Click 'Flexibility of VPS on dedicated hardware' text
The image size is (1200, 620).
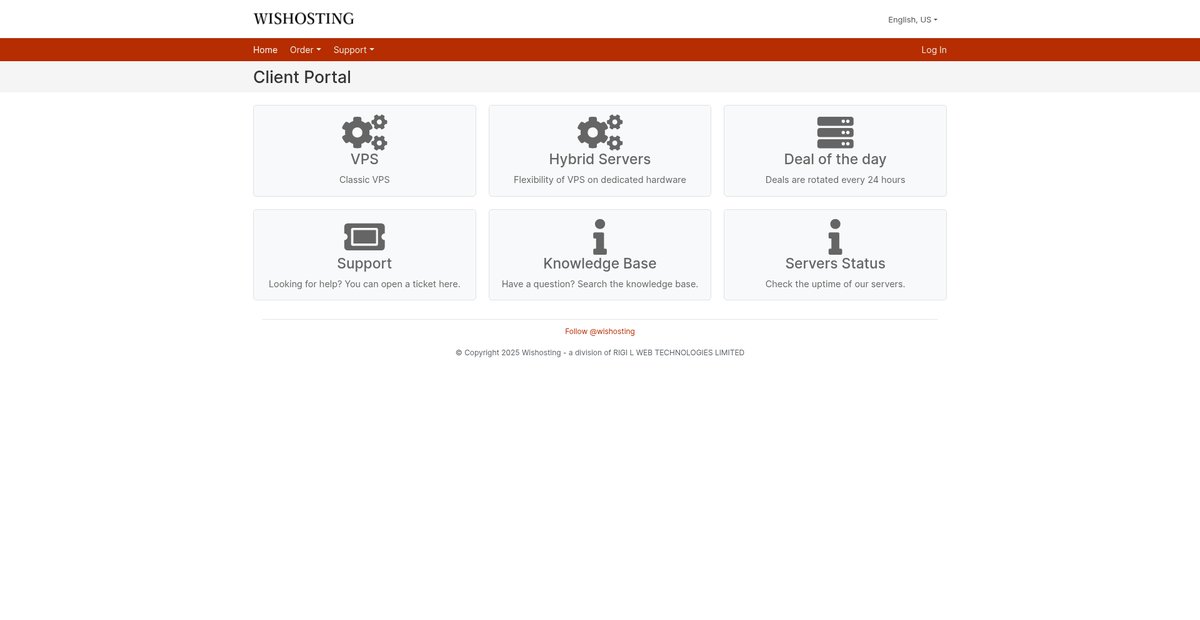(600, 180)
